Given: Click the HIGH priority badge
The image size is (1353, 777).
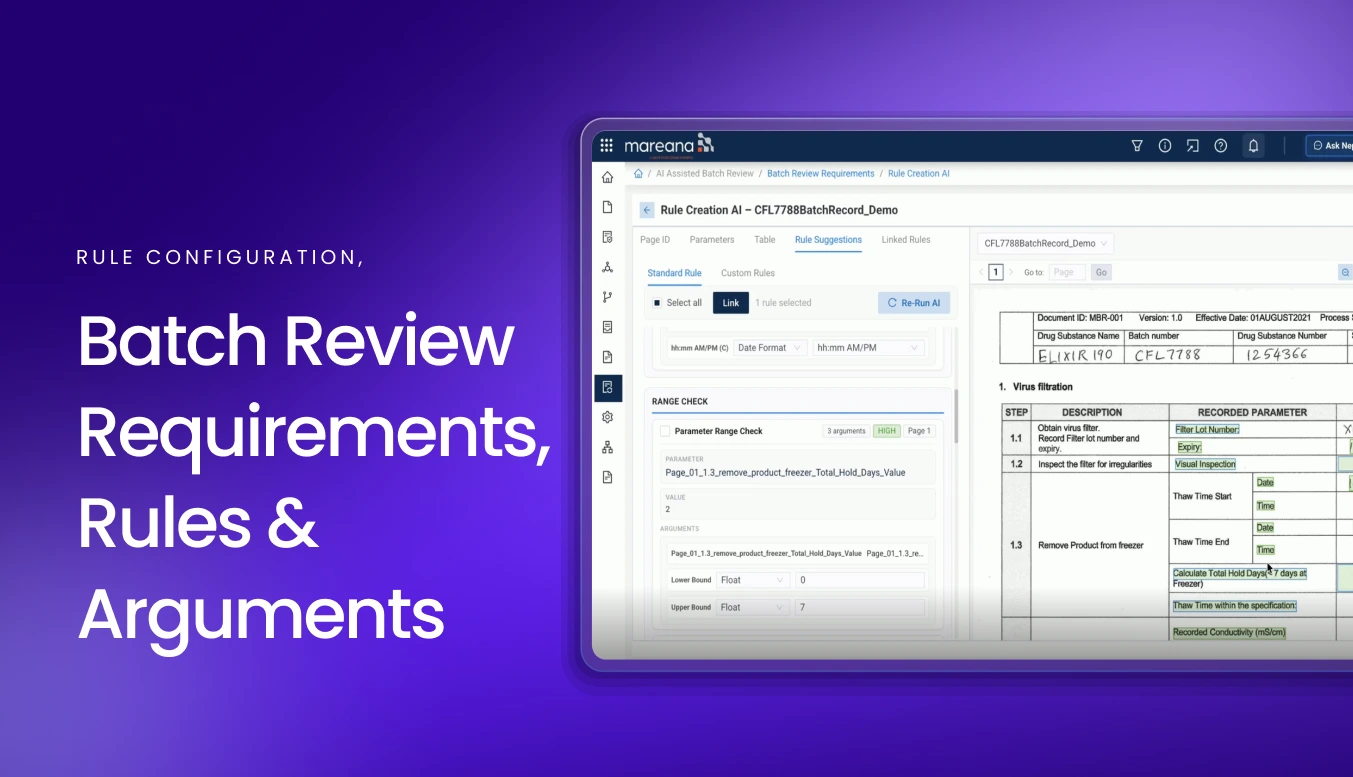Looking at the screenshot, I should (x=886, y=431).
